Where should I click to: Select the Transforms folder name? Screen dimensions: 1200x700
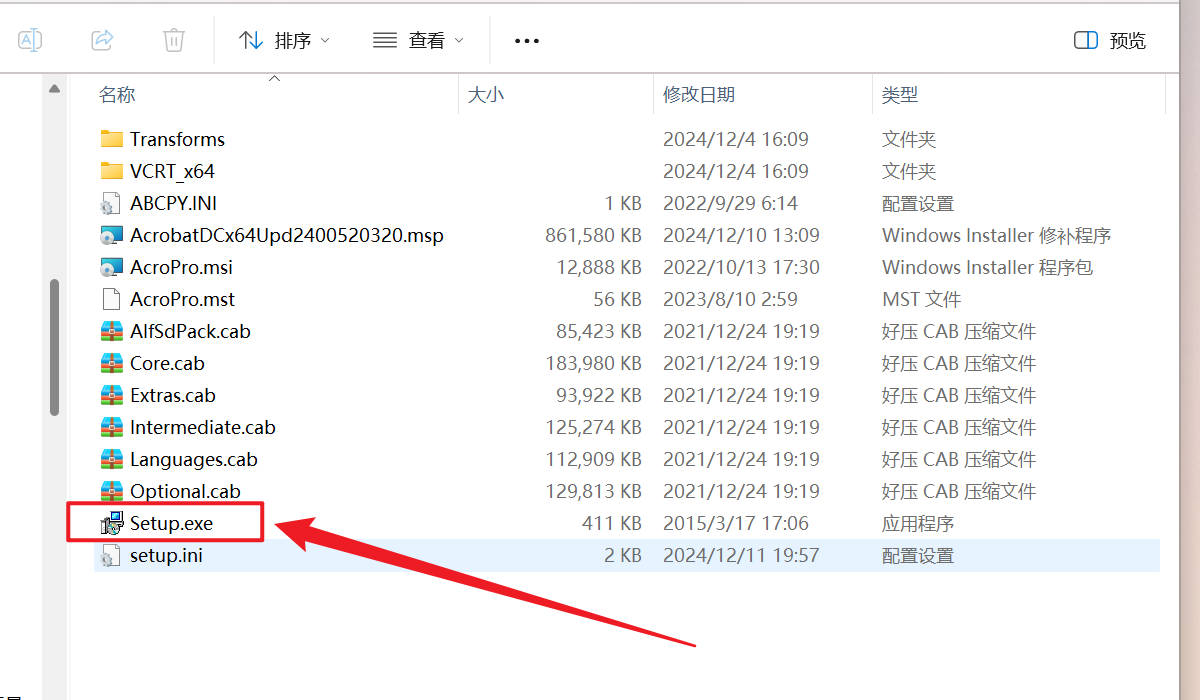point(177,139)
